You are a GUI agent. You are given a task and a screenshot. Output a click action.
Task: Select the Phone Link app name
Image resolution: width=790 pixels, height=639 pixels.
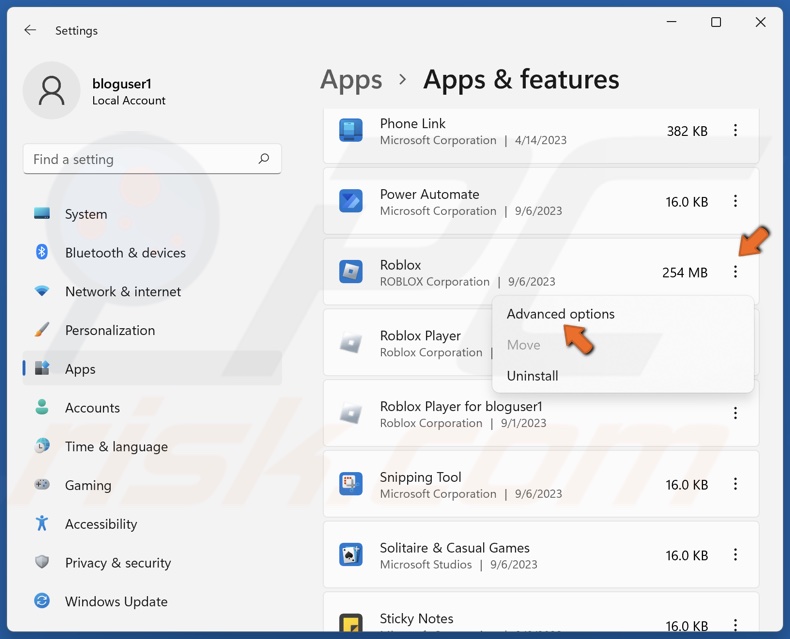412,123
